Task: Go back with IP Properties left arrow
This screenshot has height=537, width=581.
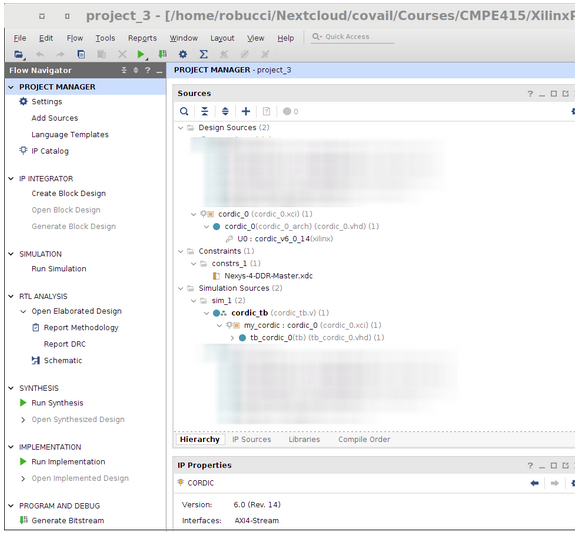Action: pyautogui.click(x=534, y=484)
